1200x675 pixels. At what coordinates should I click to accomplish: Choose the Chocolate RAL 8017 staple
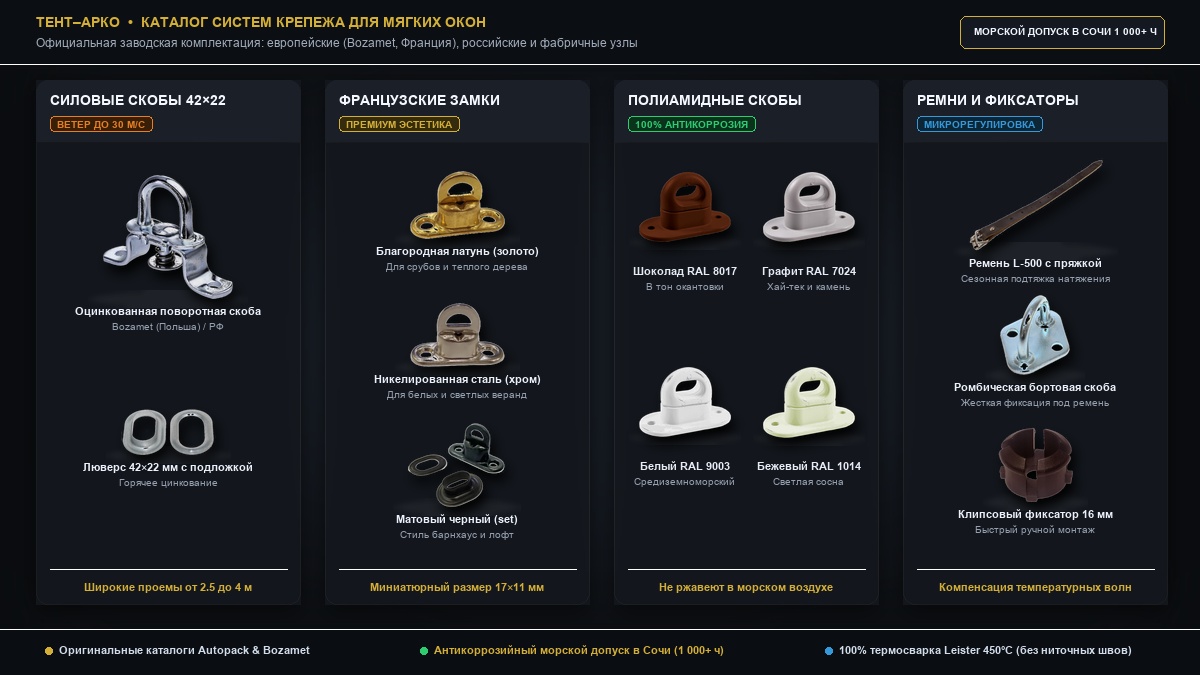684,209
